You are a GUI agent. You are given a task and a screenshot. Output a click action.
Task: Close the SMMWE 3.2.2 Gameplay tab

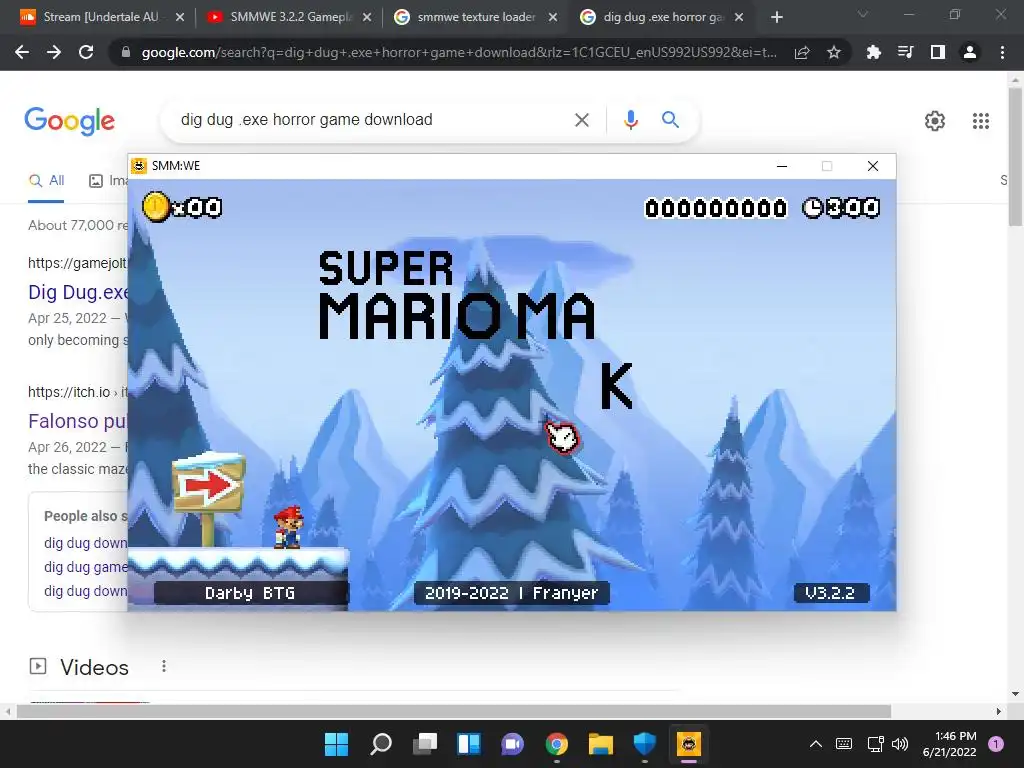(367, 18)
